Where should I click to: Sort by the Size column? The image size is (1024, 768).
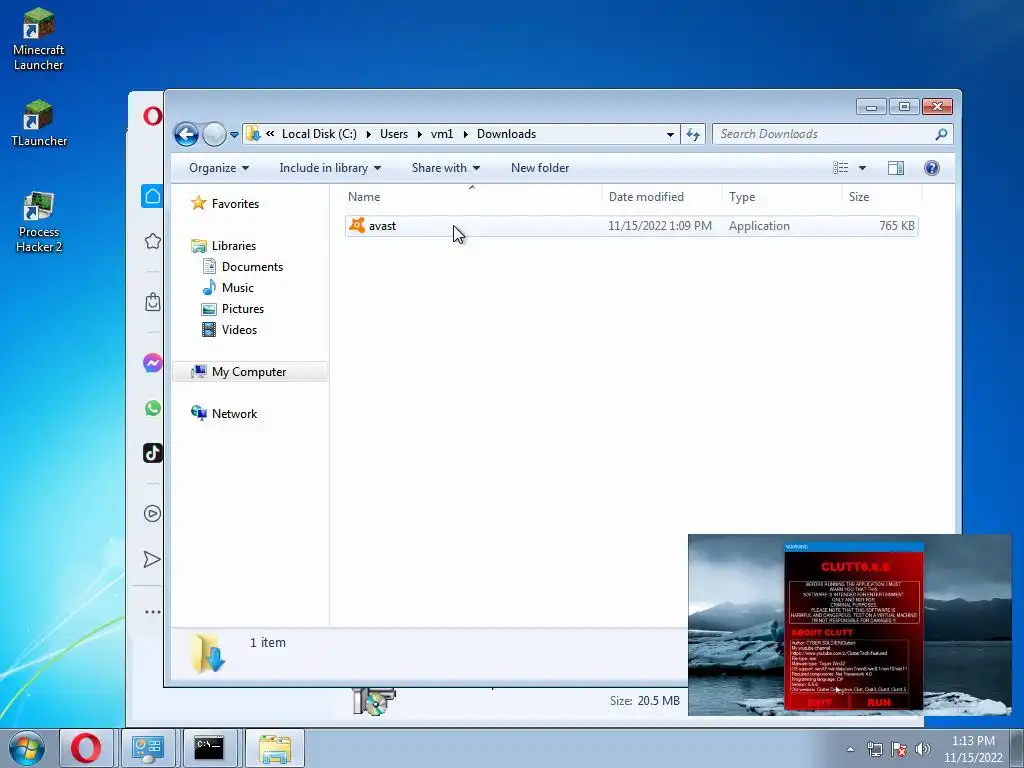point(882,197)
